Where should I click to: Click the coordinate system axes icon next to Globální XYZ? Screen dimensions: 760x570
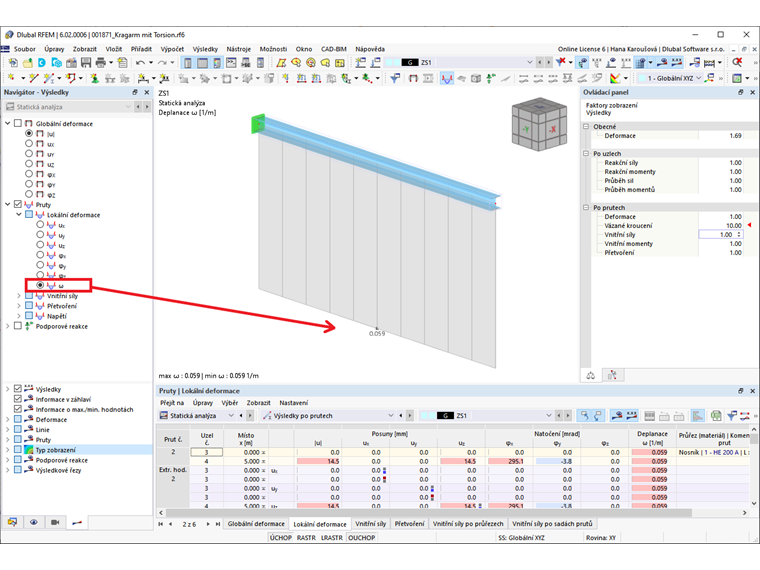point(711,78)
